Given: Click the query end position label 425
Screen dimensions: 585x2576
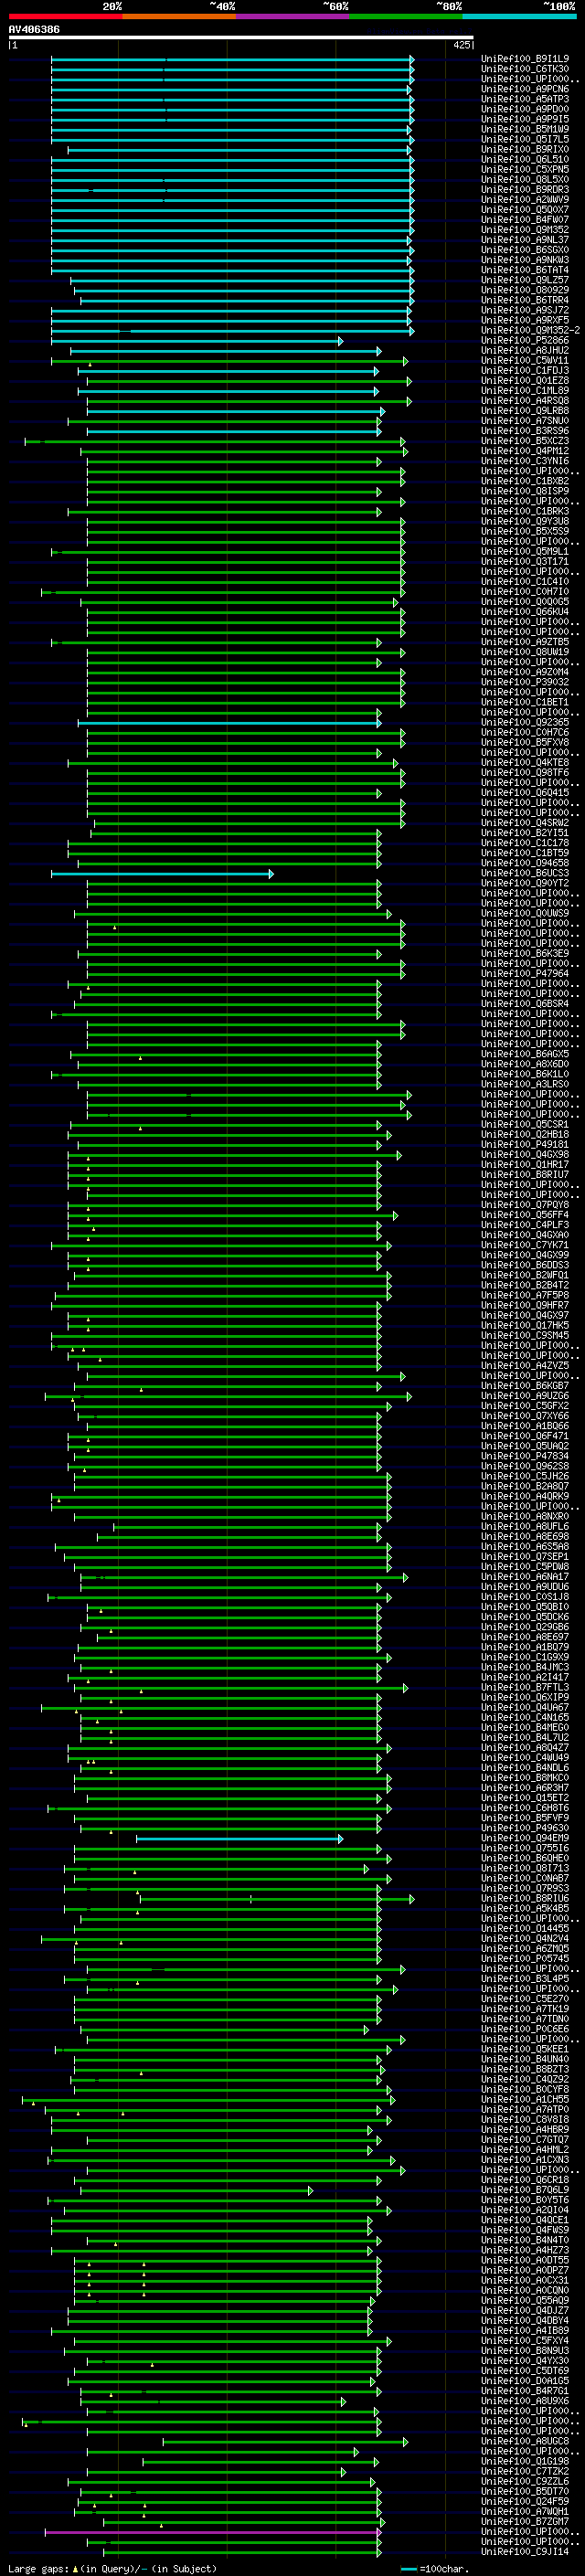Looking at the screenshot, I should click(x=462, y=45).
